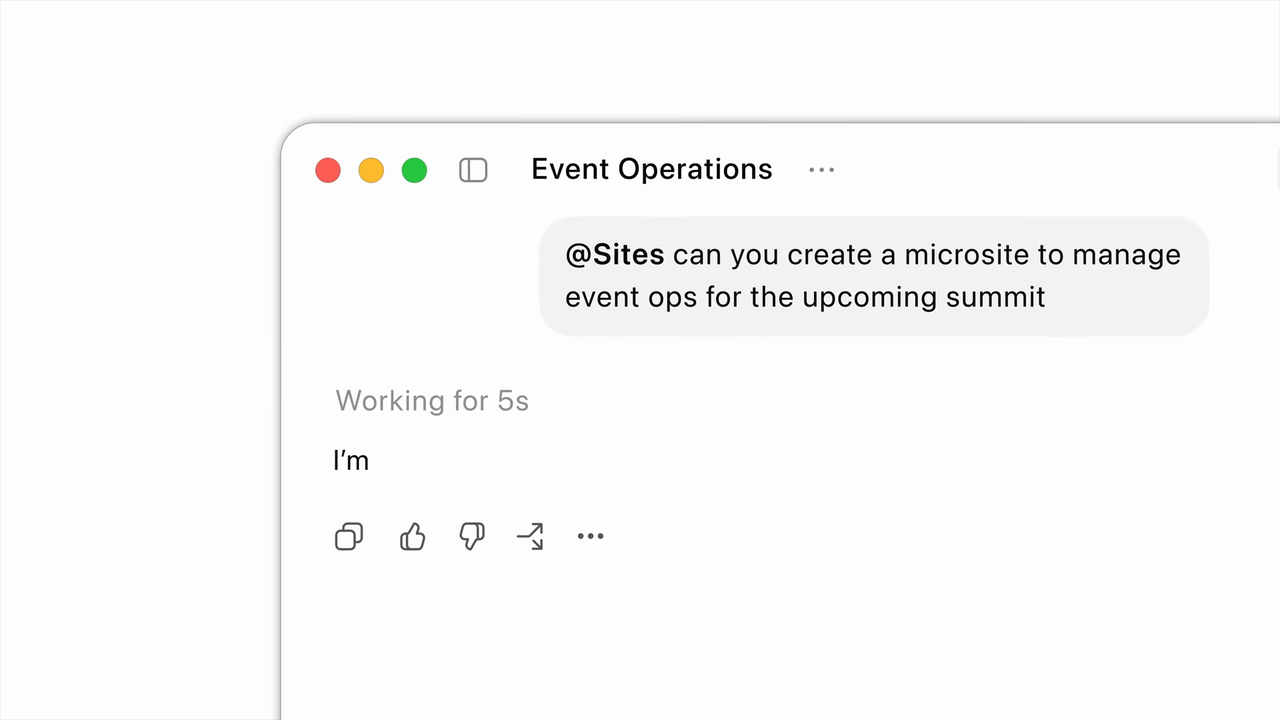Give the response a thumbs up
Image resolution: width=1280 pixels, height=720 pixels.
coord(412,537)
